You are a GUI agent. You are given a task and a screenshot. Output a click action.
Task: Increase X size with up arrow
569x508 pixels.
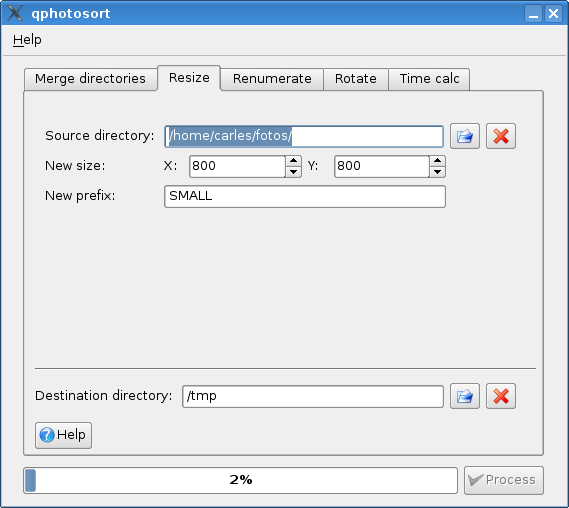(x=293, y=161)
